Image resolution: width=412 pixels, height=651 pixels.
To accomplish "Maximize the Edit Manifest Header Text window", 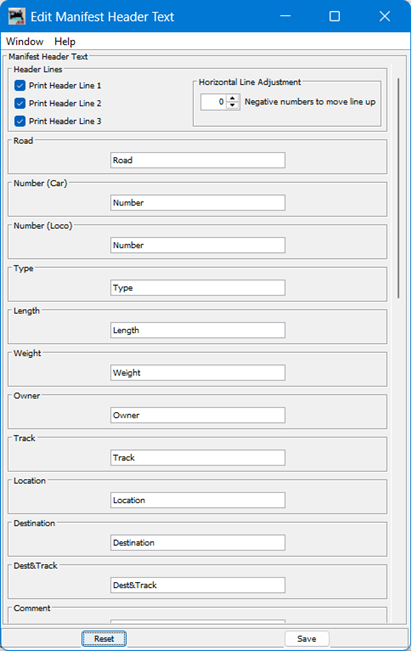I will [x=334, y=16].
